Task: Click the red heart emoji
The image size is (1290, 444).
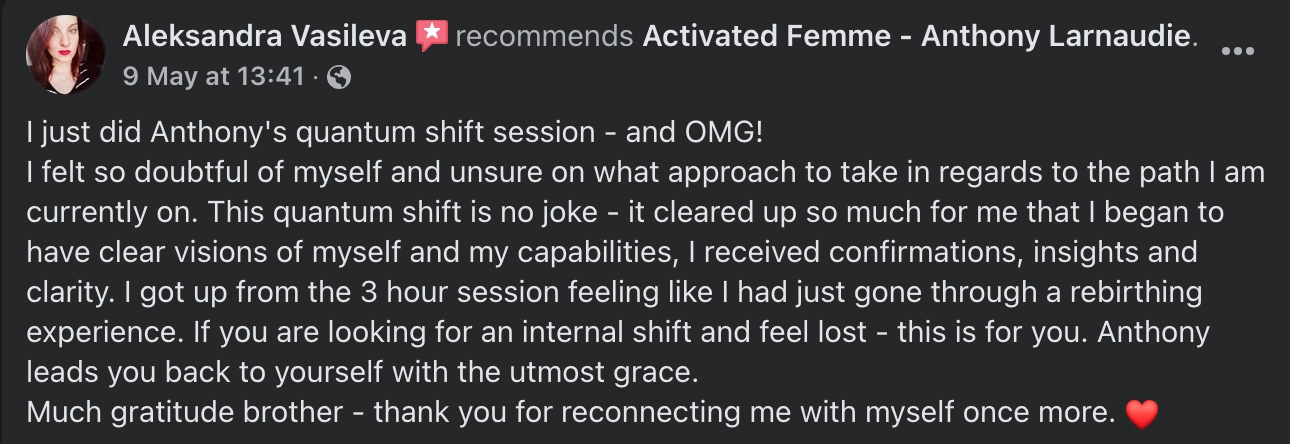Action: 1140,412
